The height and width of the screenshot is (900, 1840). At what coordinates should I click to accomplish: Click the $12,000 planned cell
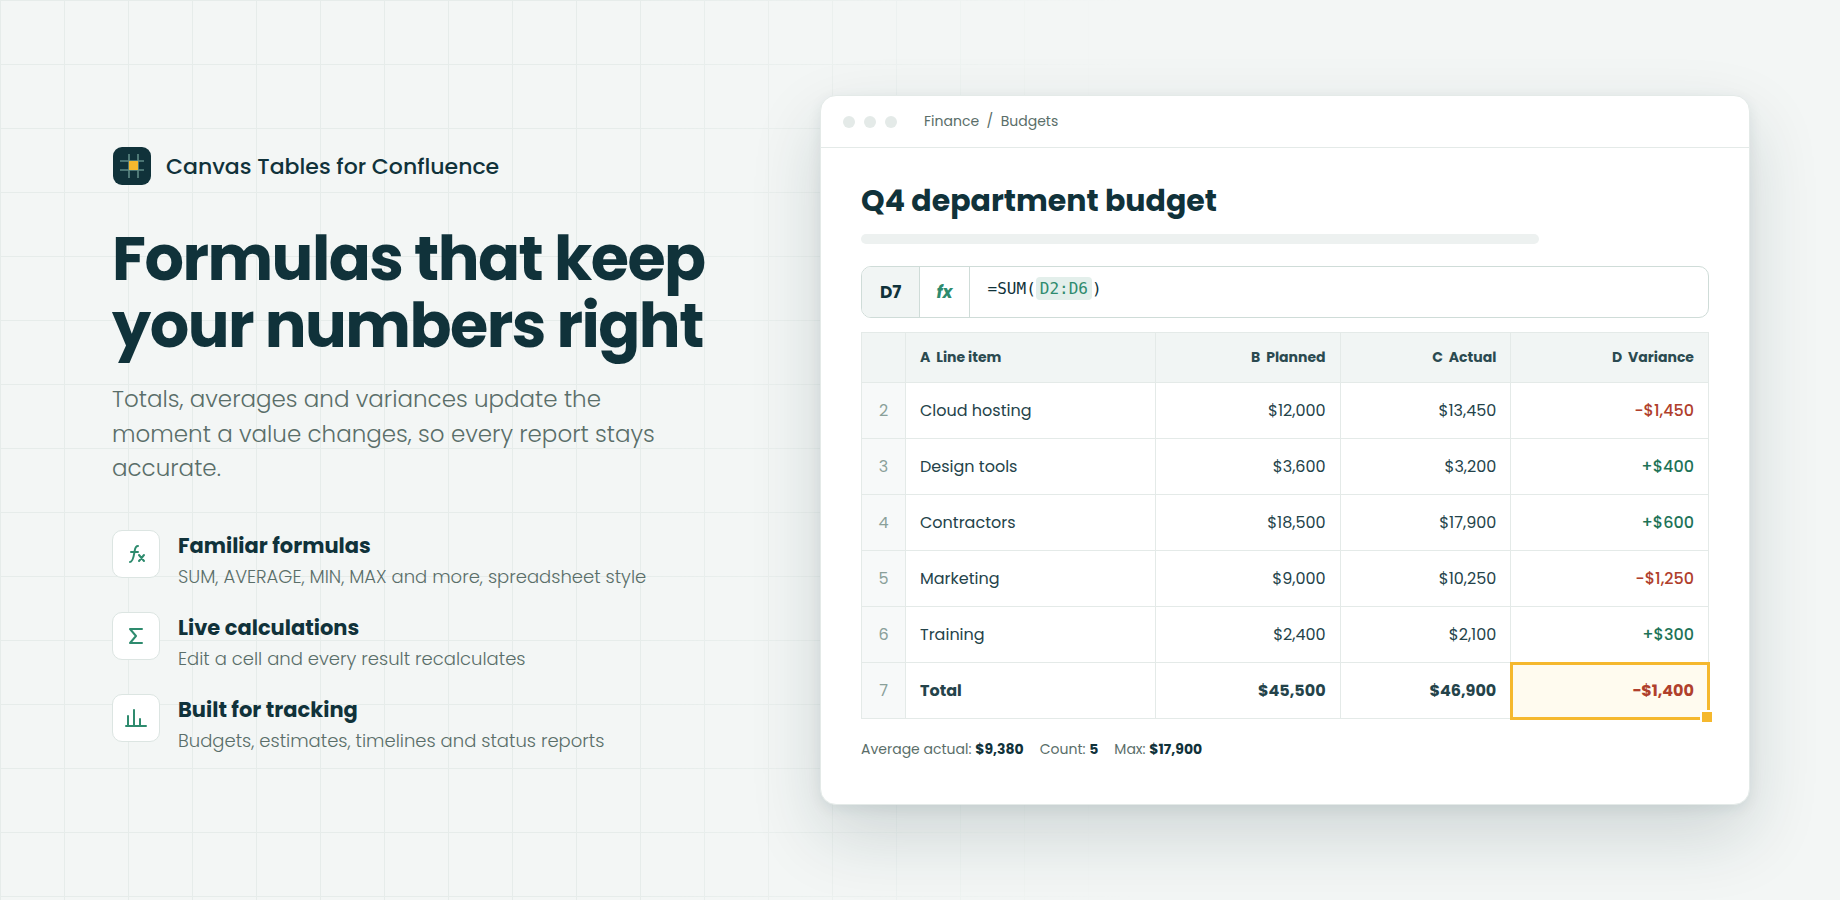1248,410
